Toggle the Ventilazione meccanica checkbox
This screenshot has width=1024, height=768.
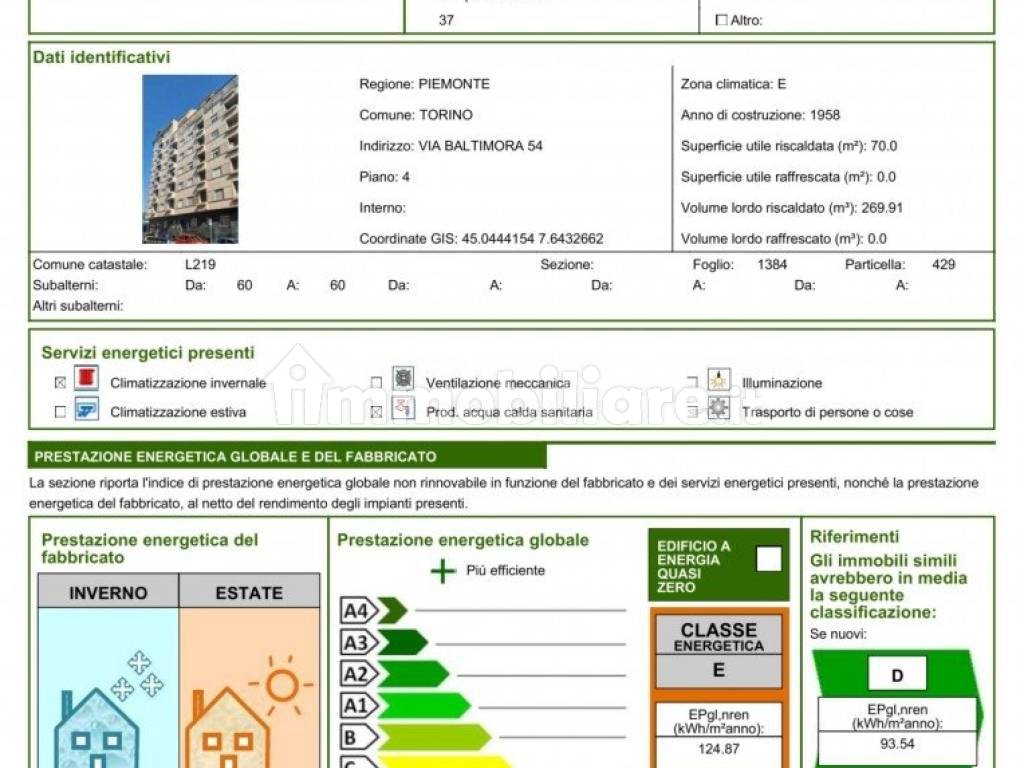click(x=376, y=382)
